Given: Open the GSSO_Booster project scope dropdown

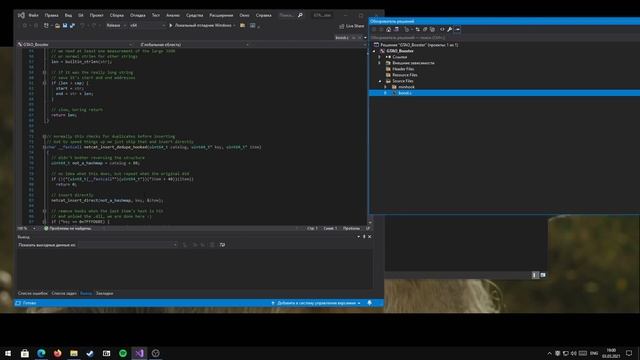Looking at the screenshot, I should (x=76, y=44).
